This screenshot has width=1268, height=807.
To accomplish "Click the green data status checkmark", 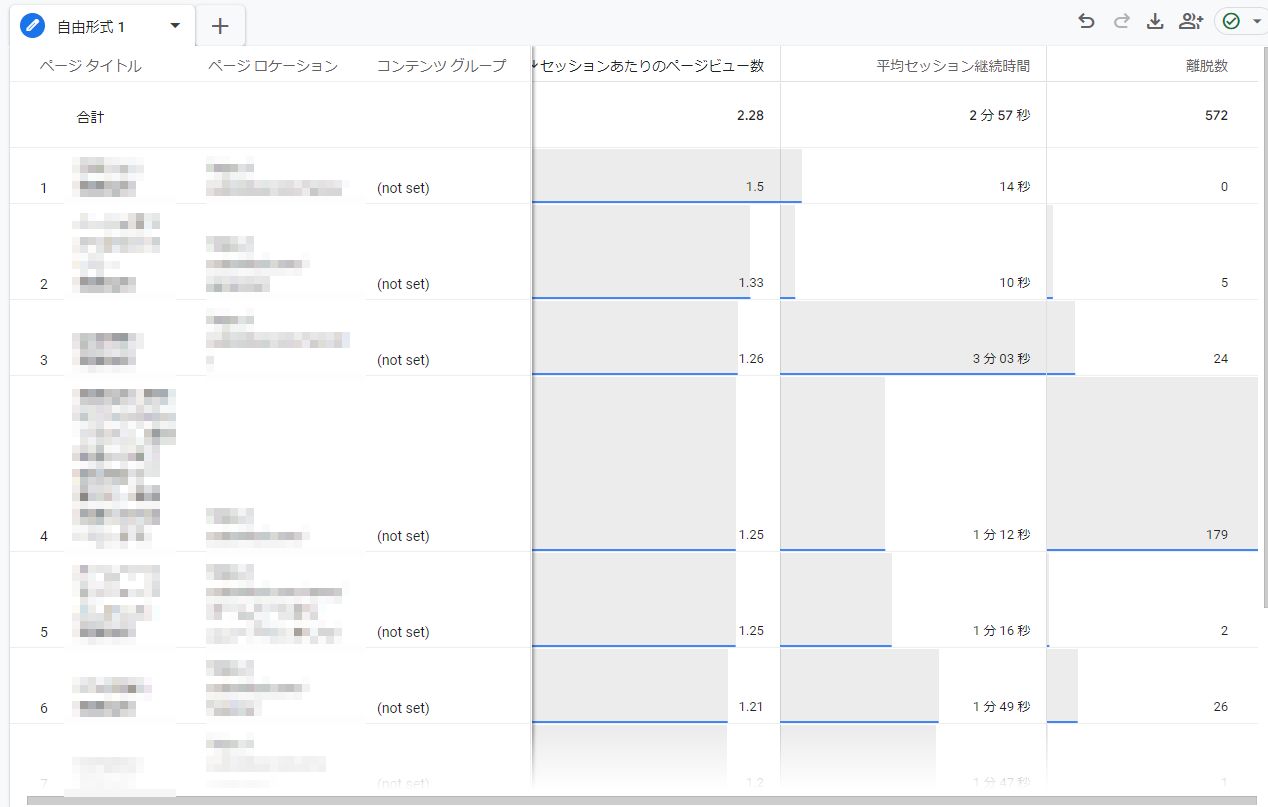I will click(1231, 21).
